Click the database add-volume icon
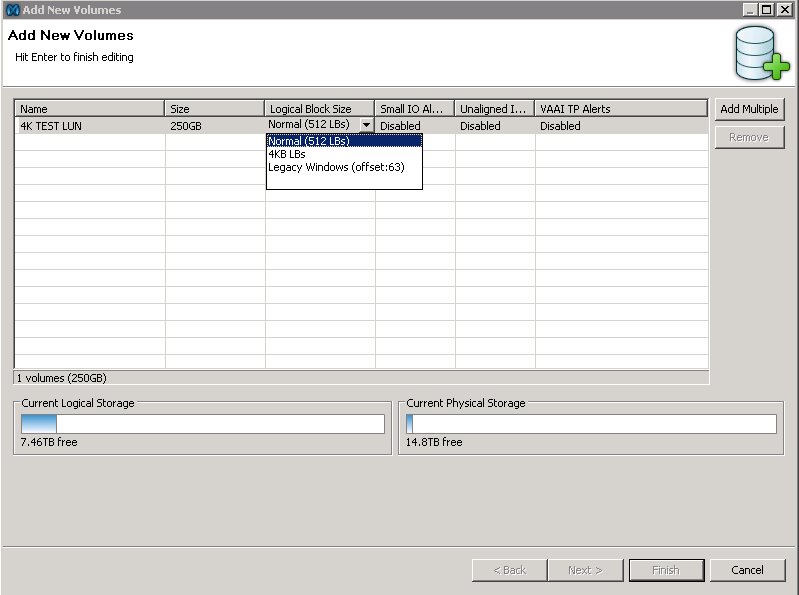Image resolution: width=799 pixels, height=595 pixels. pyautogui.click(x=762, y=53)
